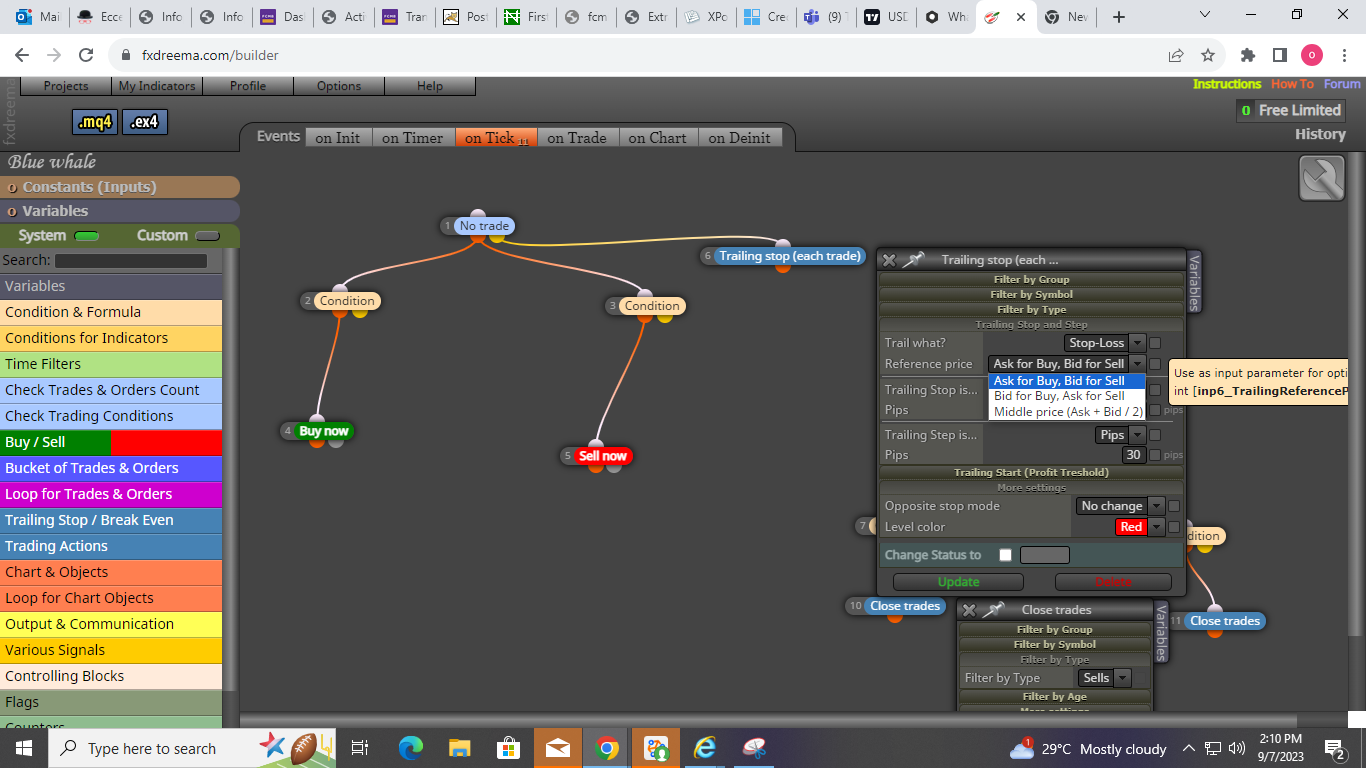Tick the input checkbox for Level color
The width and height of the screenshot is (1366, 768).
click(x=1174, y=527)
